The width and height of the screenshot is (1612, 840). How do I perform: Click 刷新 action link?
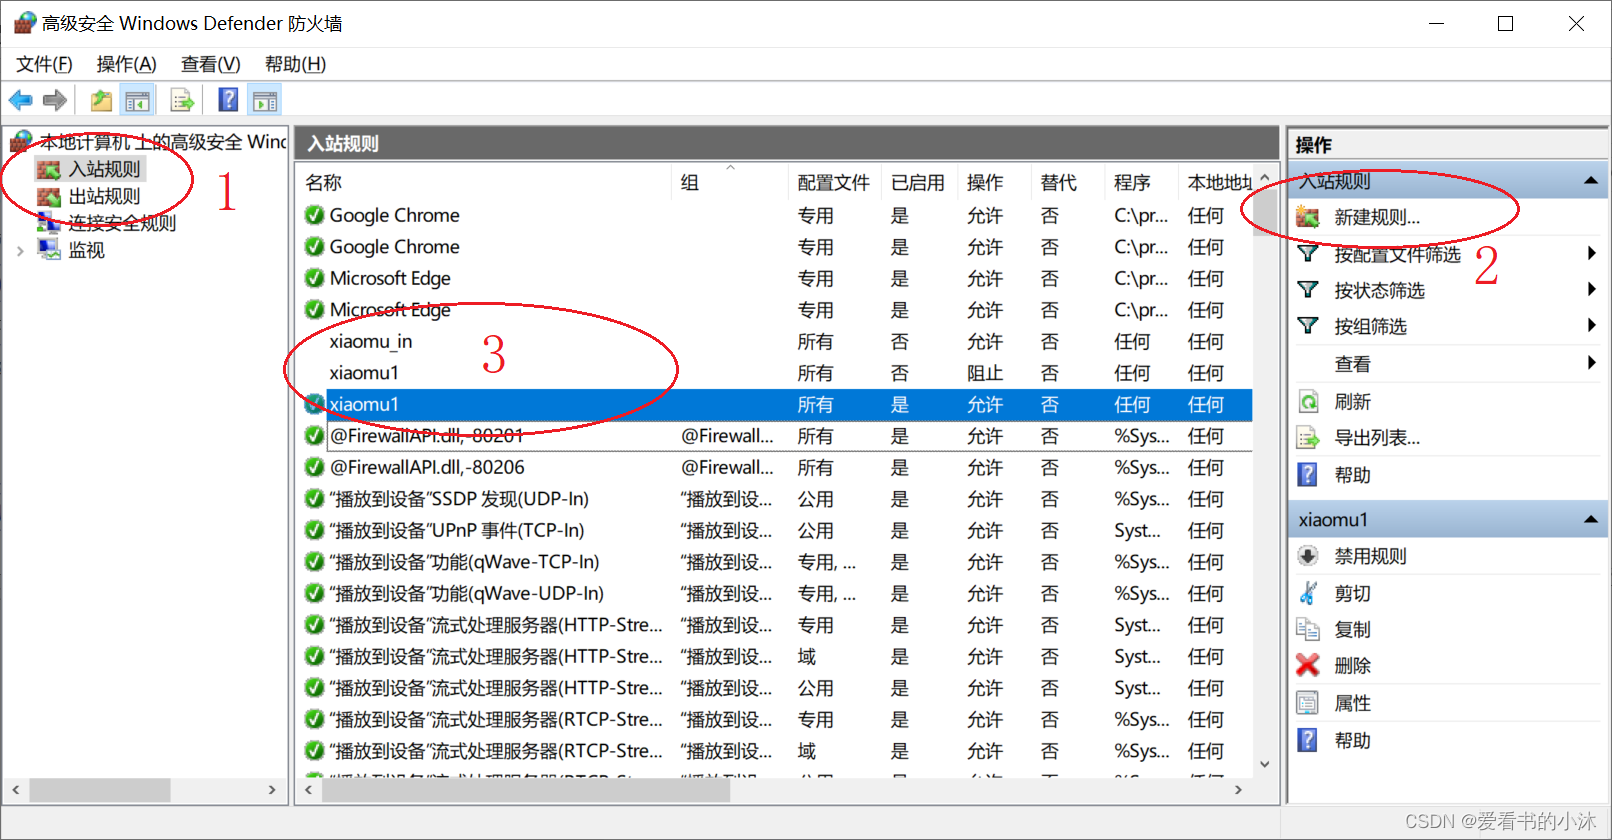click(1352, 402)
